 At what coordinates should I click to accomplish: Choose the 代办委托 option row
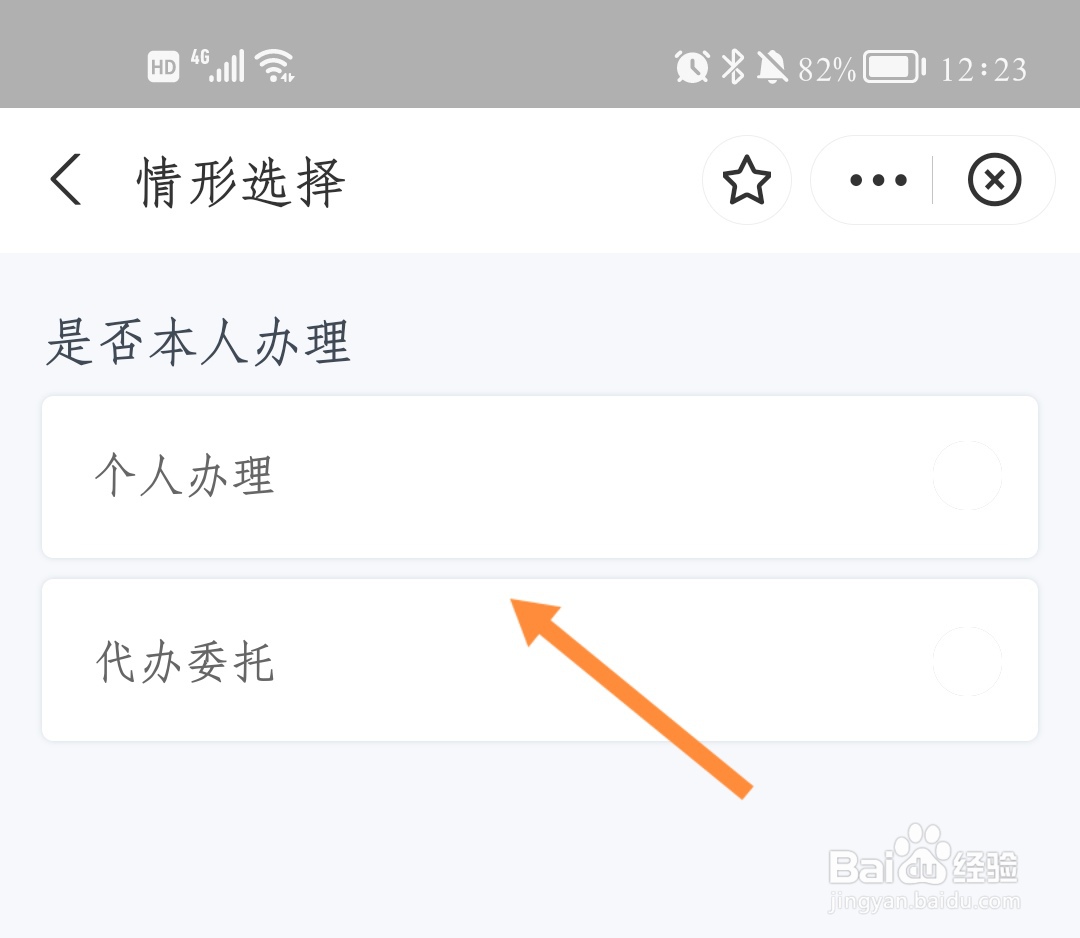[540, 660]
